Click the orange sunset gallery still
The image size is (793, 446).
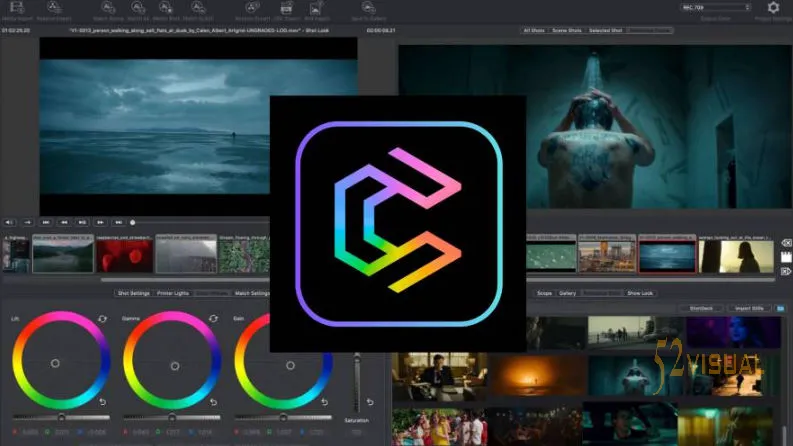click(538, 376)
